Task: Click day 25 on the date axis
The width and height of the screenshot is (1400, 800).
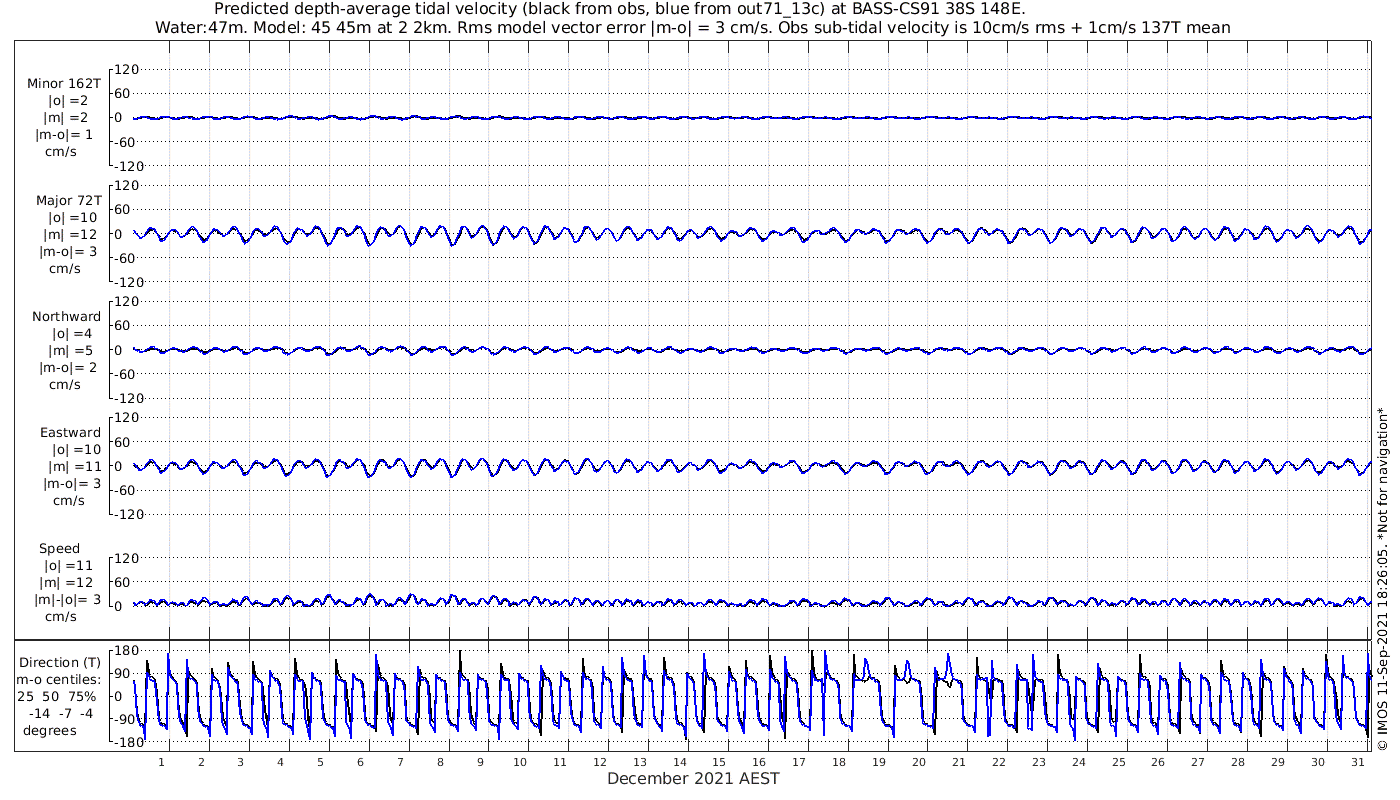Action: [x=1118, y=762]
